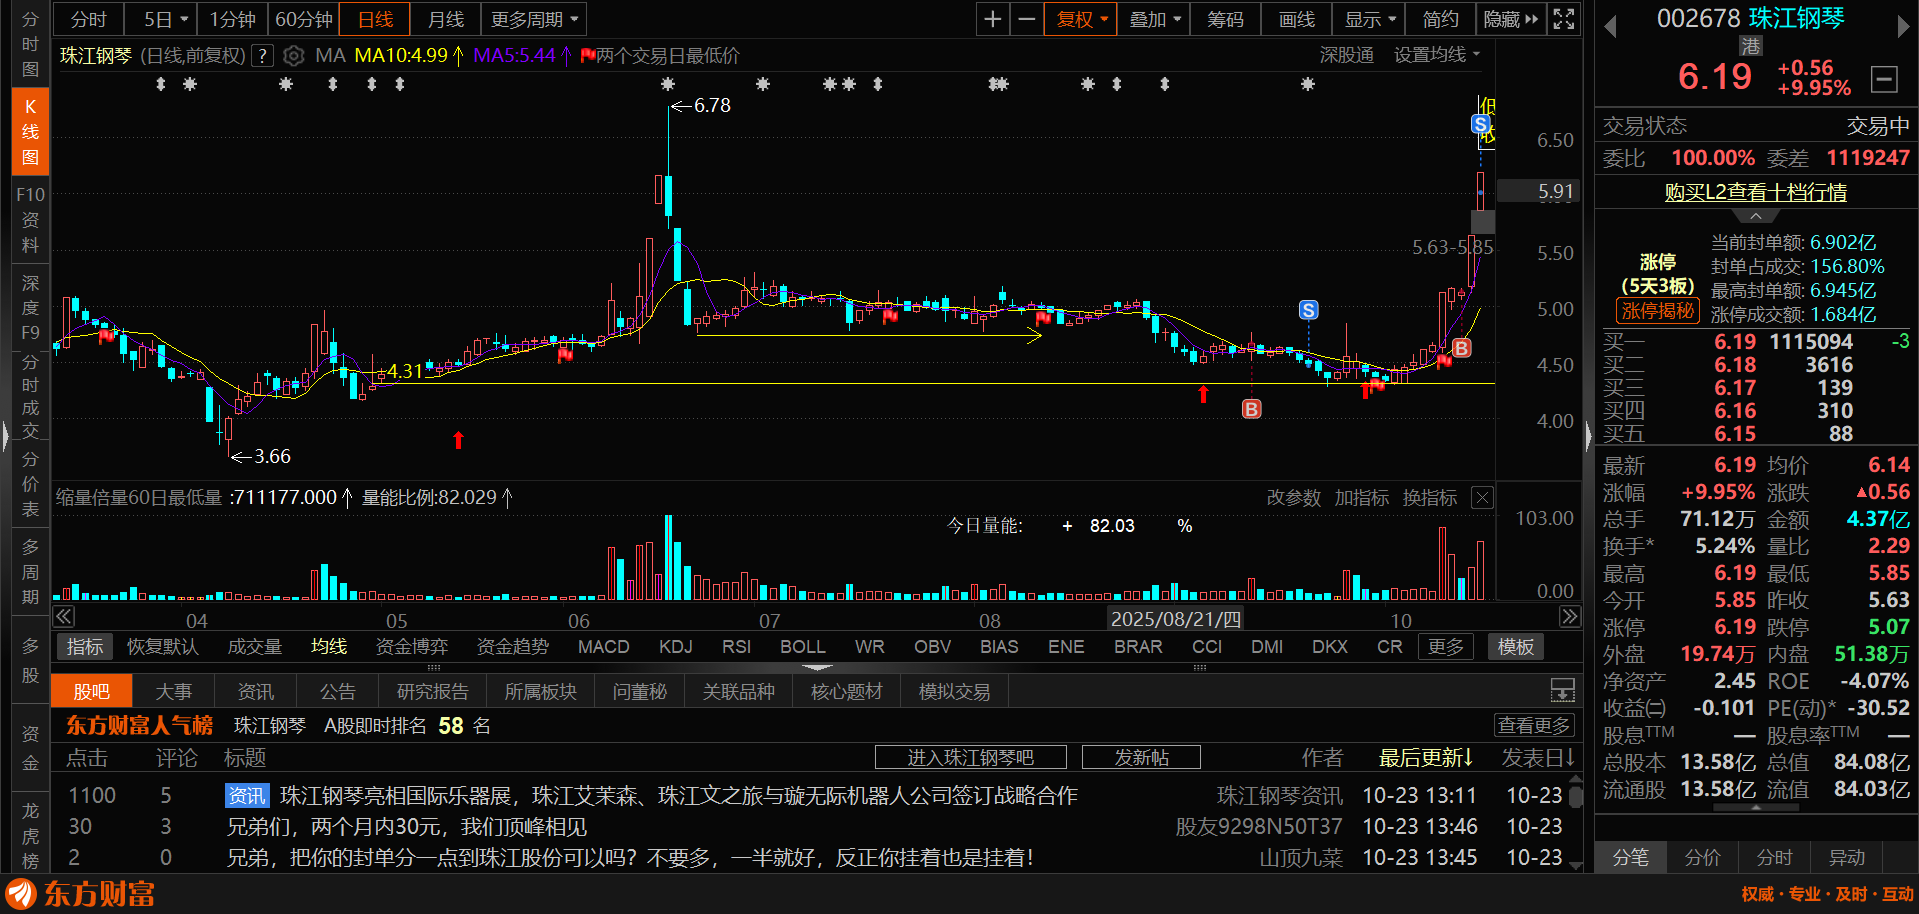The image size is (1919, 914).
Task: Open 深度F9 in the left sidebar
Action: point(30,307)
